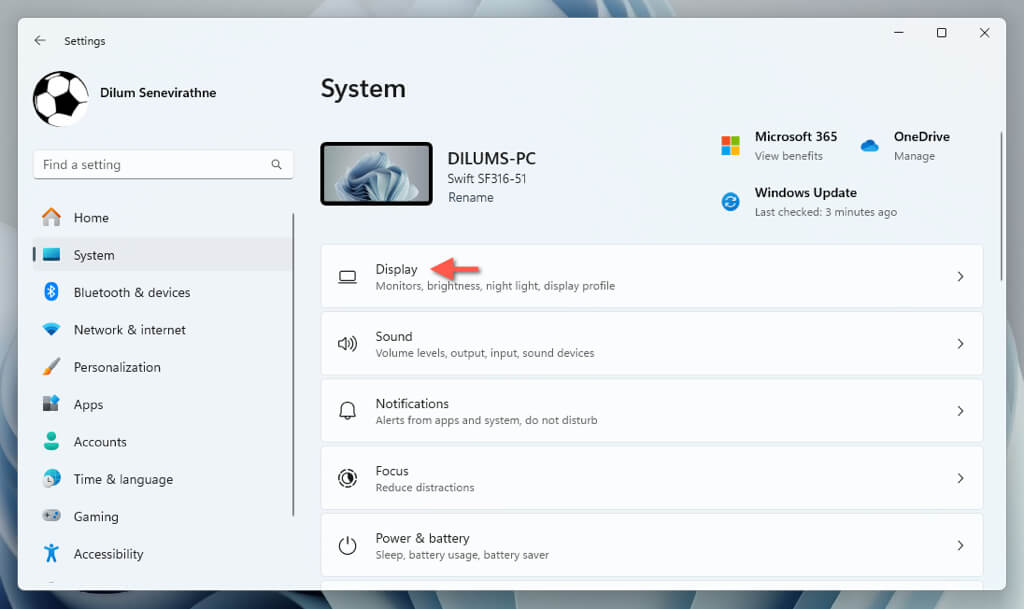Minimize the Settings window
The width and height of the screenshot is (1024, 609).
point(899,33)
